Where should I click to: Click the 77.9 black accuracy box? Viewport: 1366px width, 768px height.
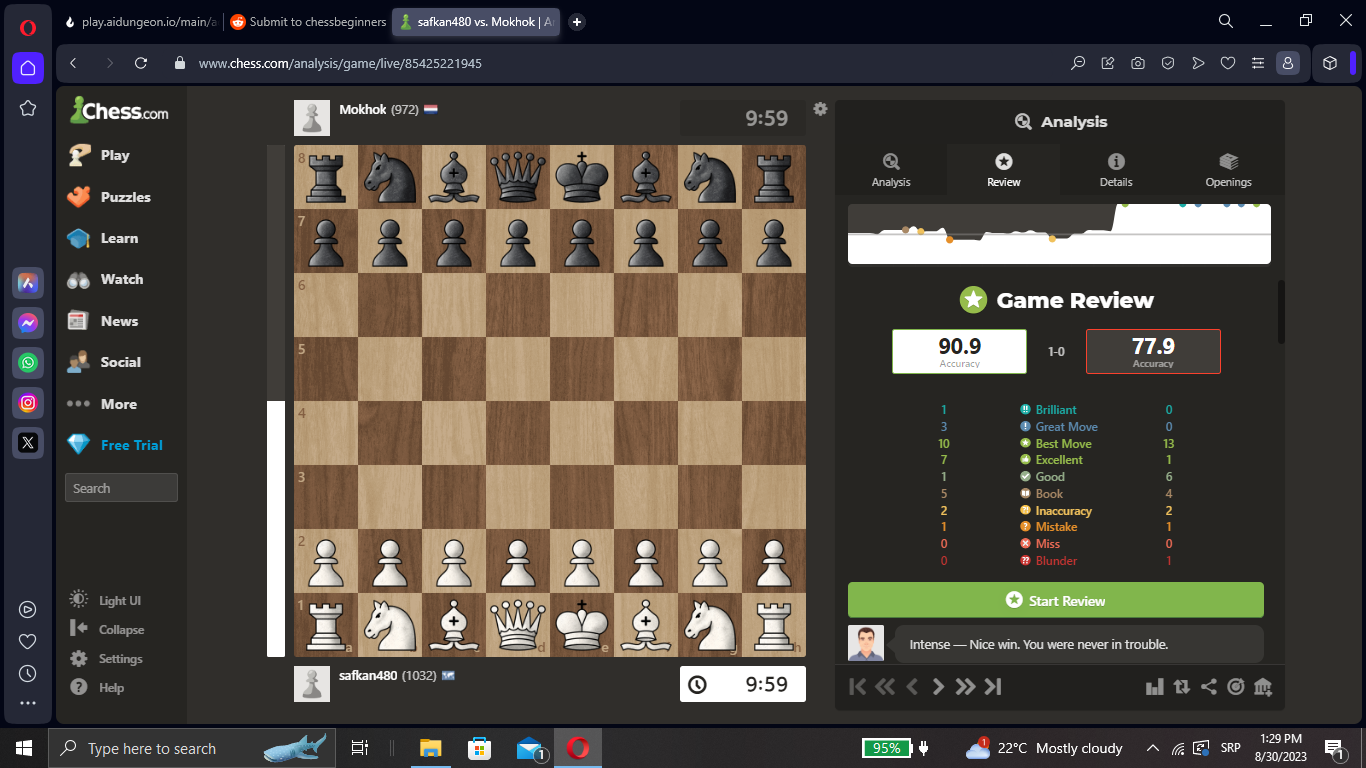(x=1153, y=351)
